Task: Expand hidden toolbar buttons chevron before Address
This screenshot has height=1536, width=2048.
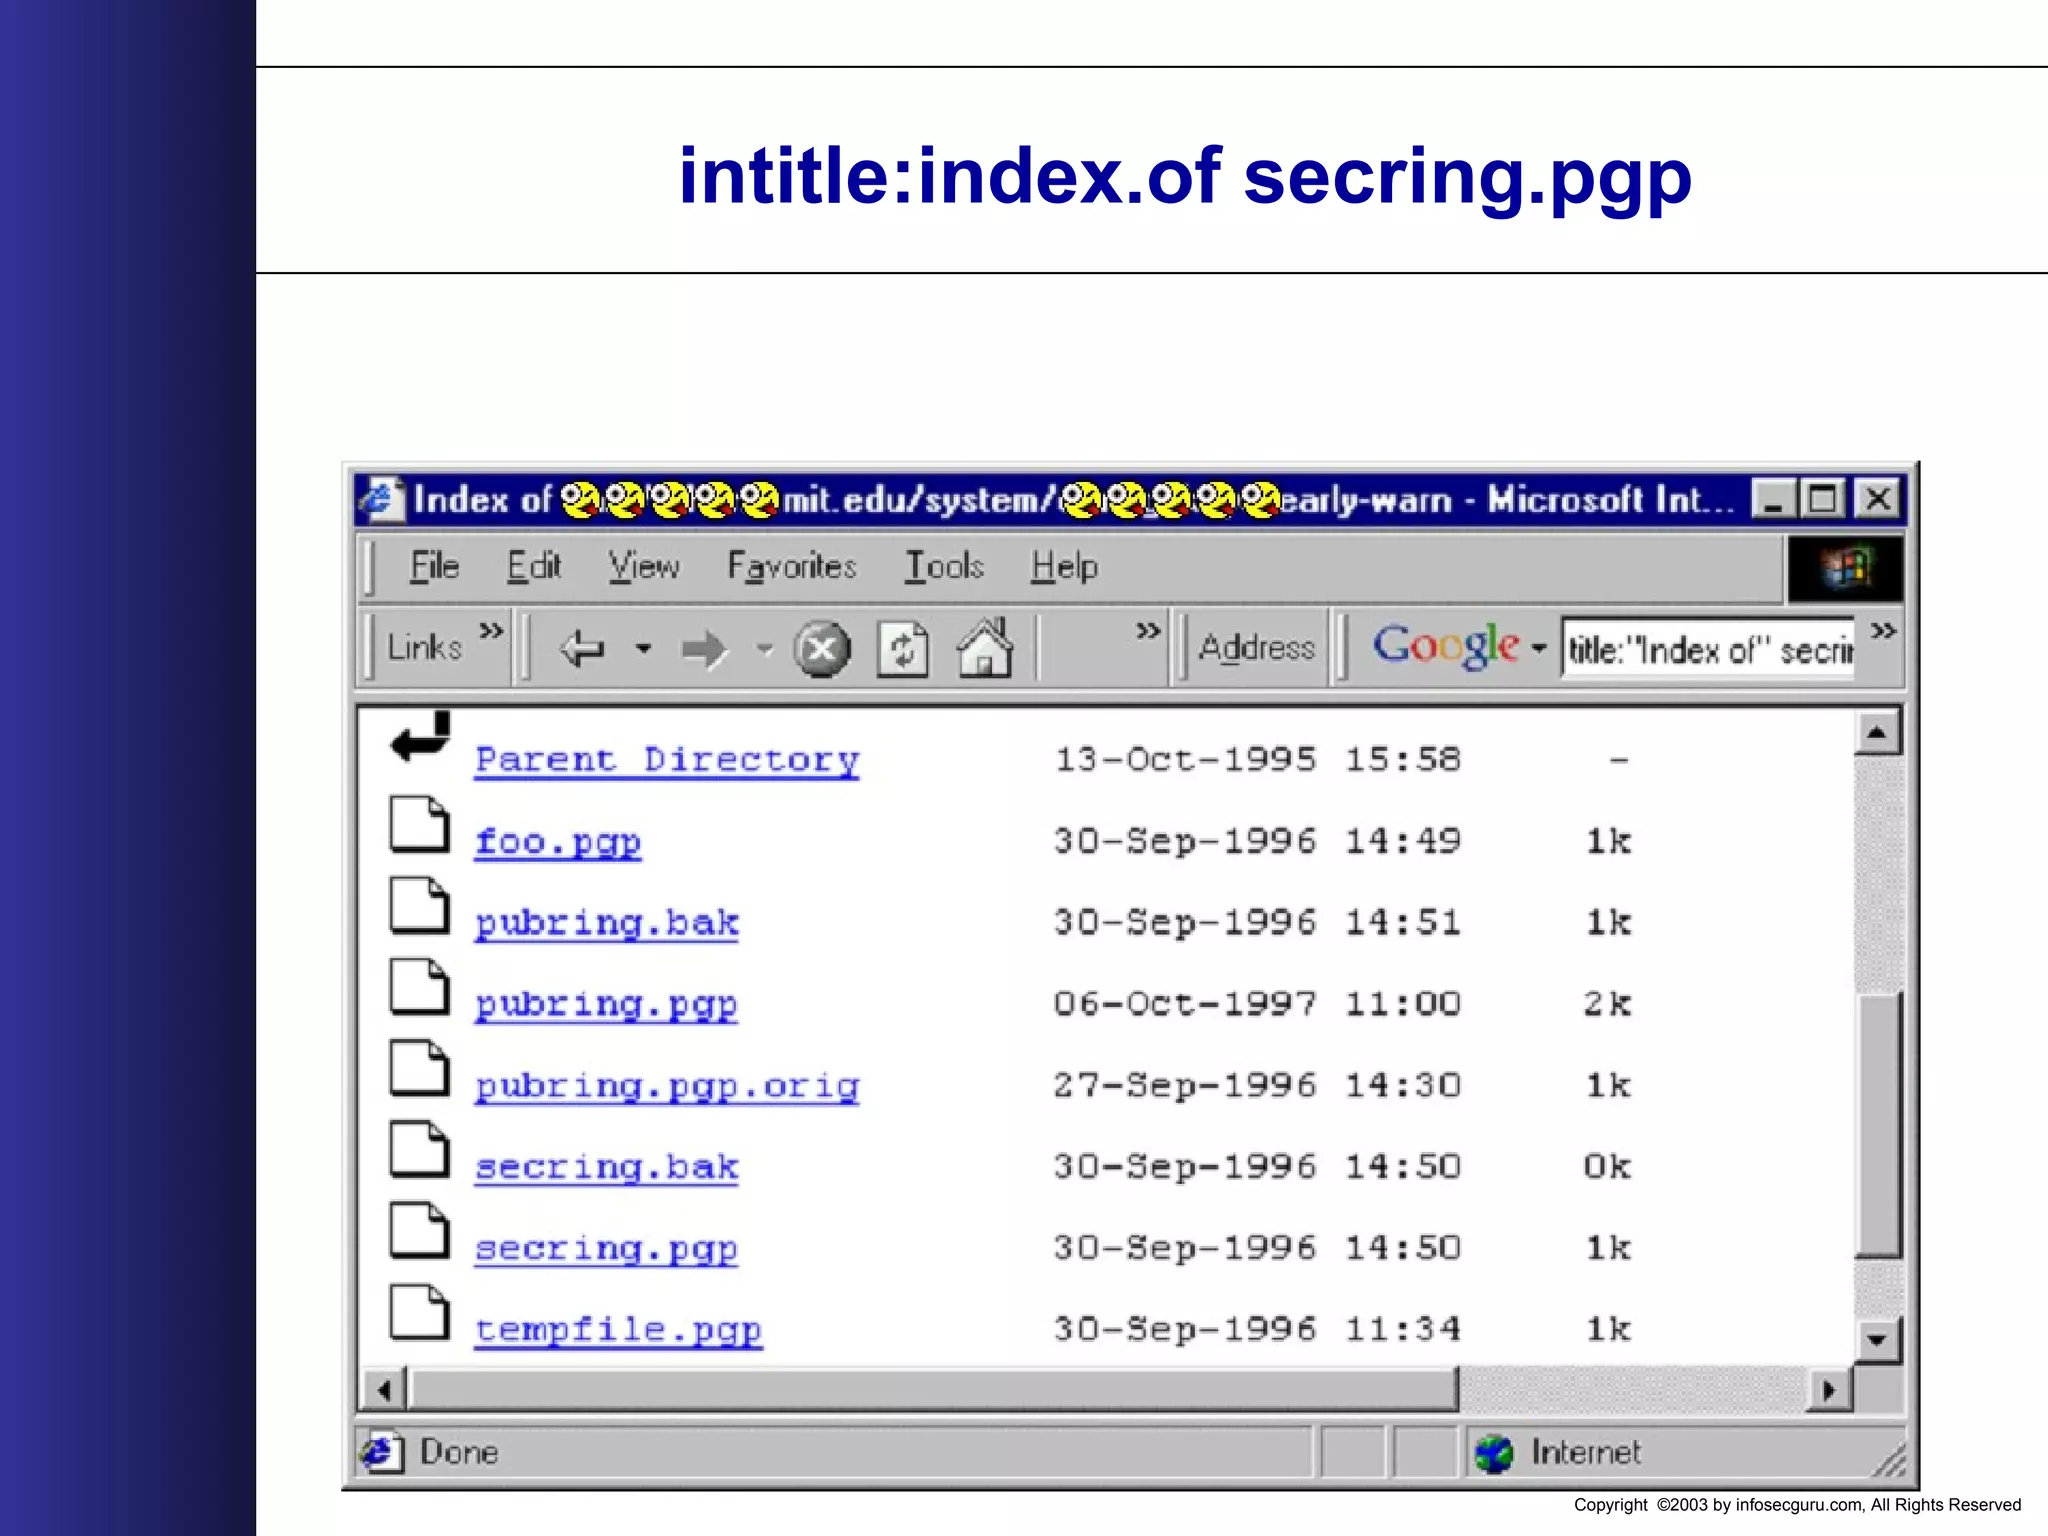Action: [x=1148, y=631]
